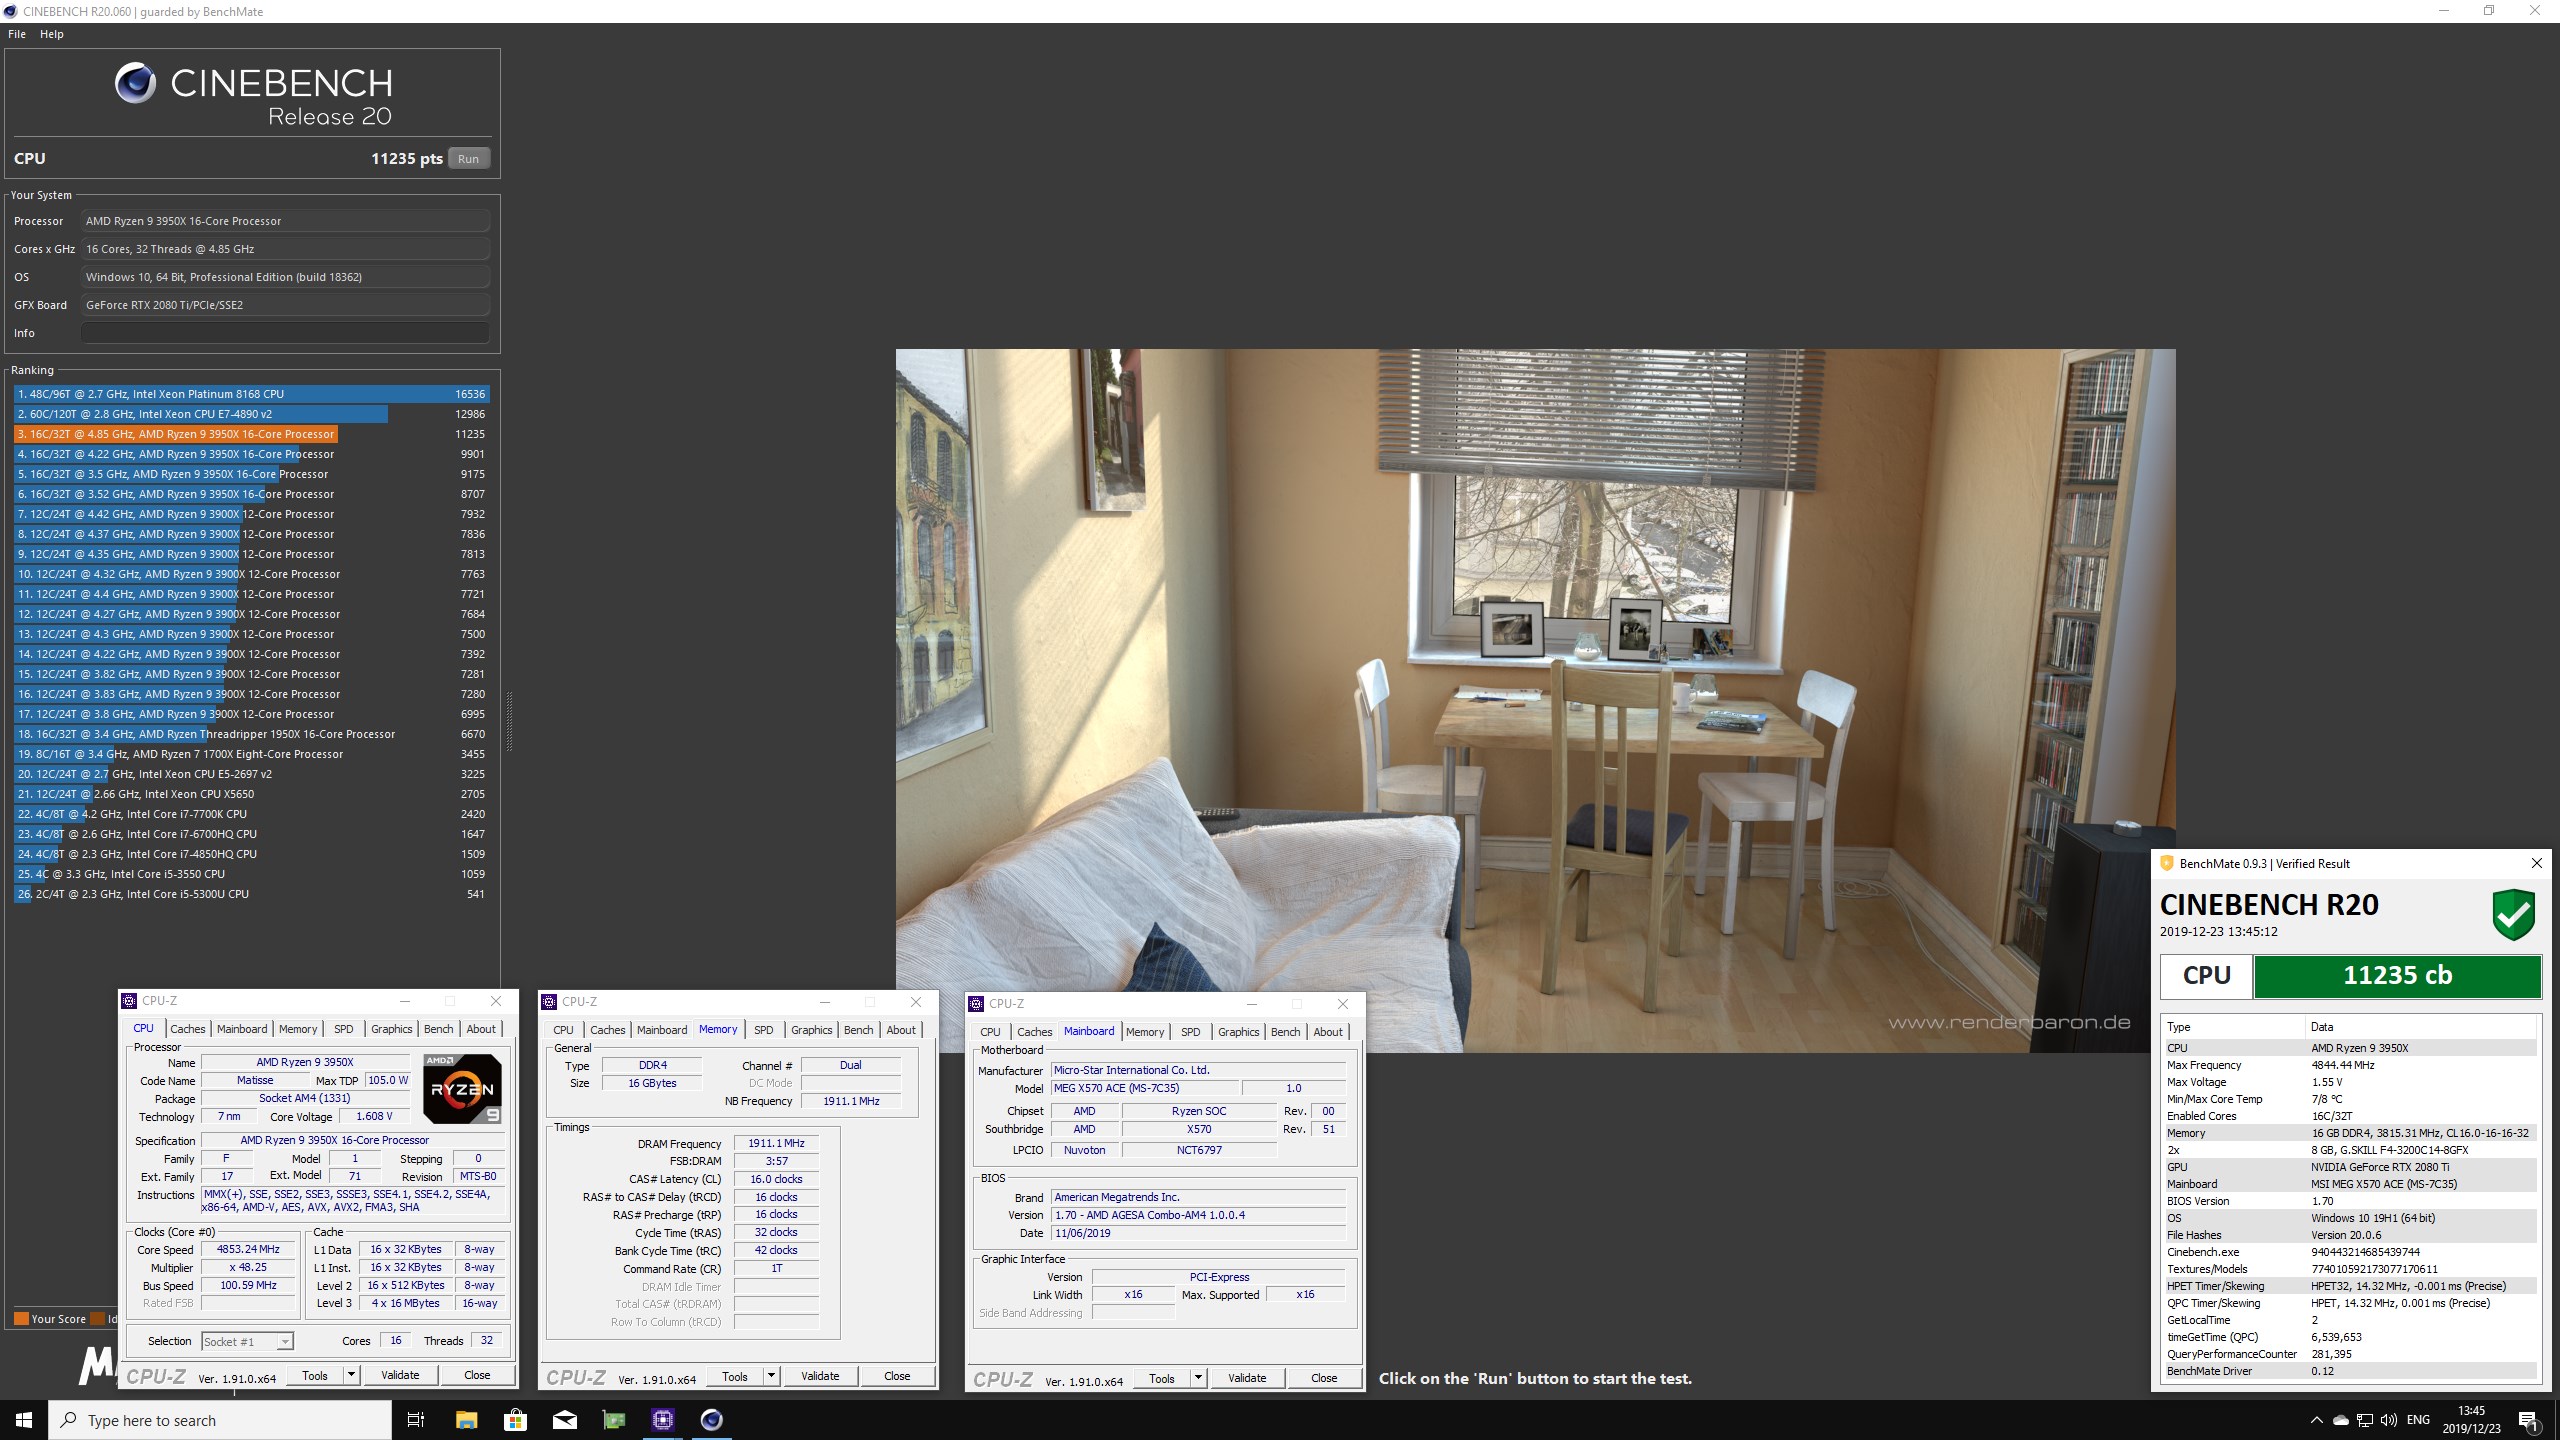Viewport: 2560px width, 1440px height.
Task: Open Task View on the taskbar
Action: [416, 1420]
